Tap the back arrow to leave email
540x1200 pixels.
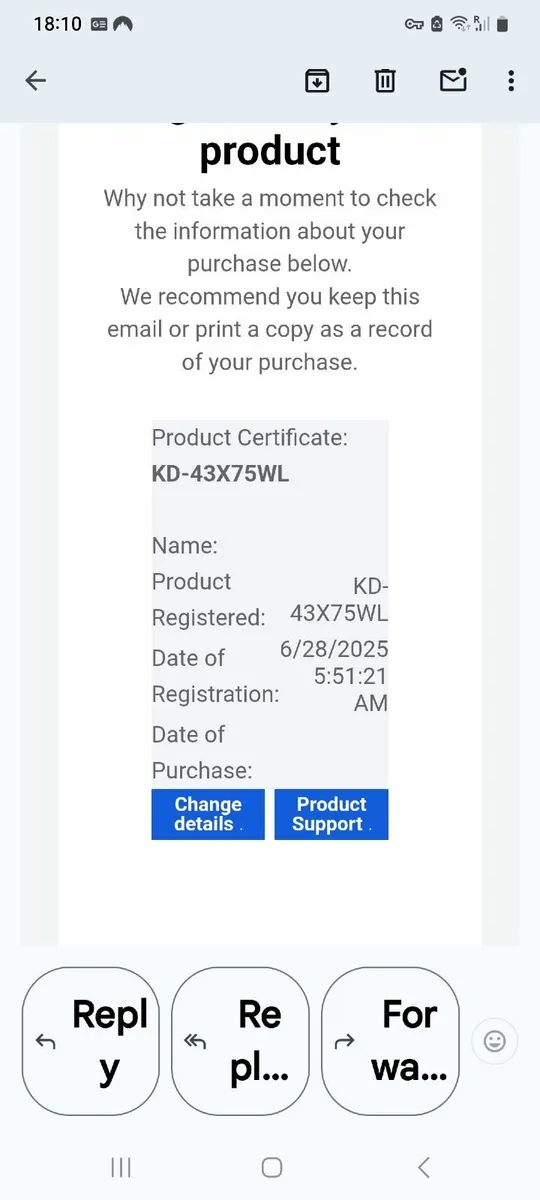pyautogui.click(x=36, y=81)
